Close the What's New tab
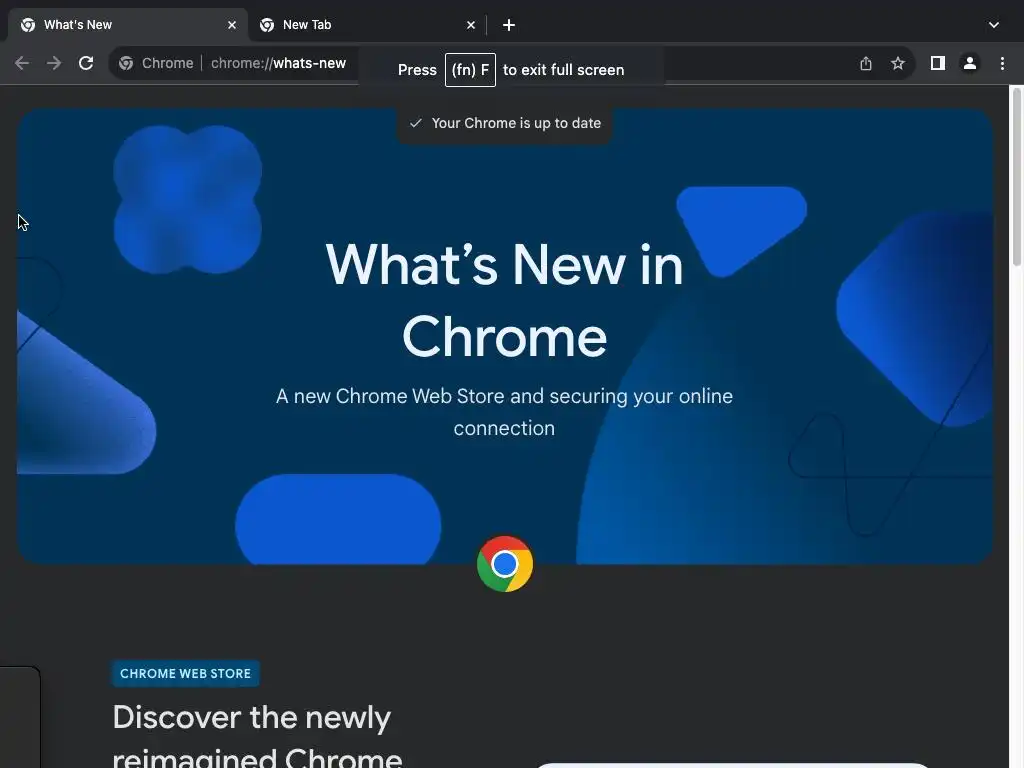The height and width of the screenshot is (768, 1024). click(232, 25)
